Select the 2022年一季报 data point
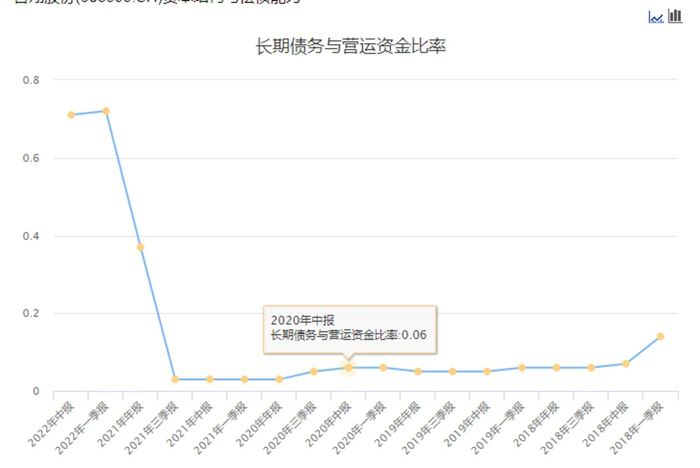700x468 pixels. [x=106, y=111]
